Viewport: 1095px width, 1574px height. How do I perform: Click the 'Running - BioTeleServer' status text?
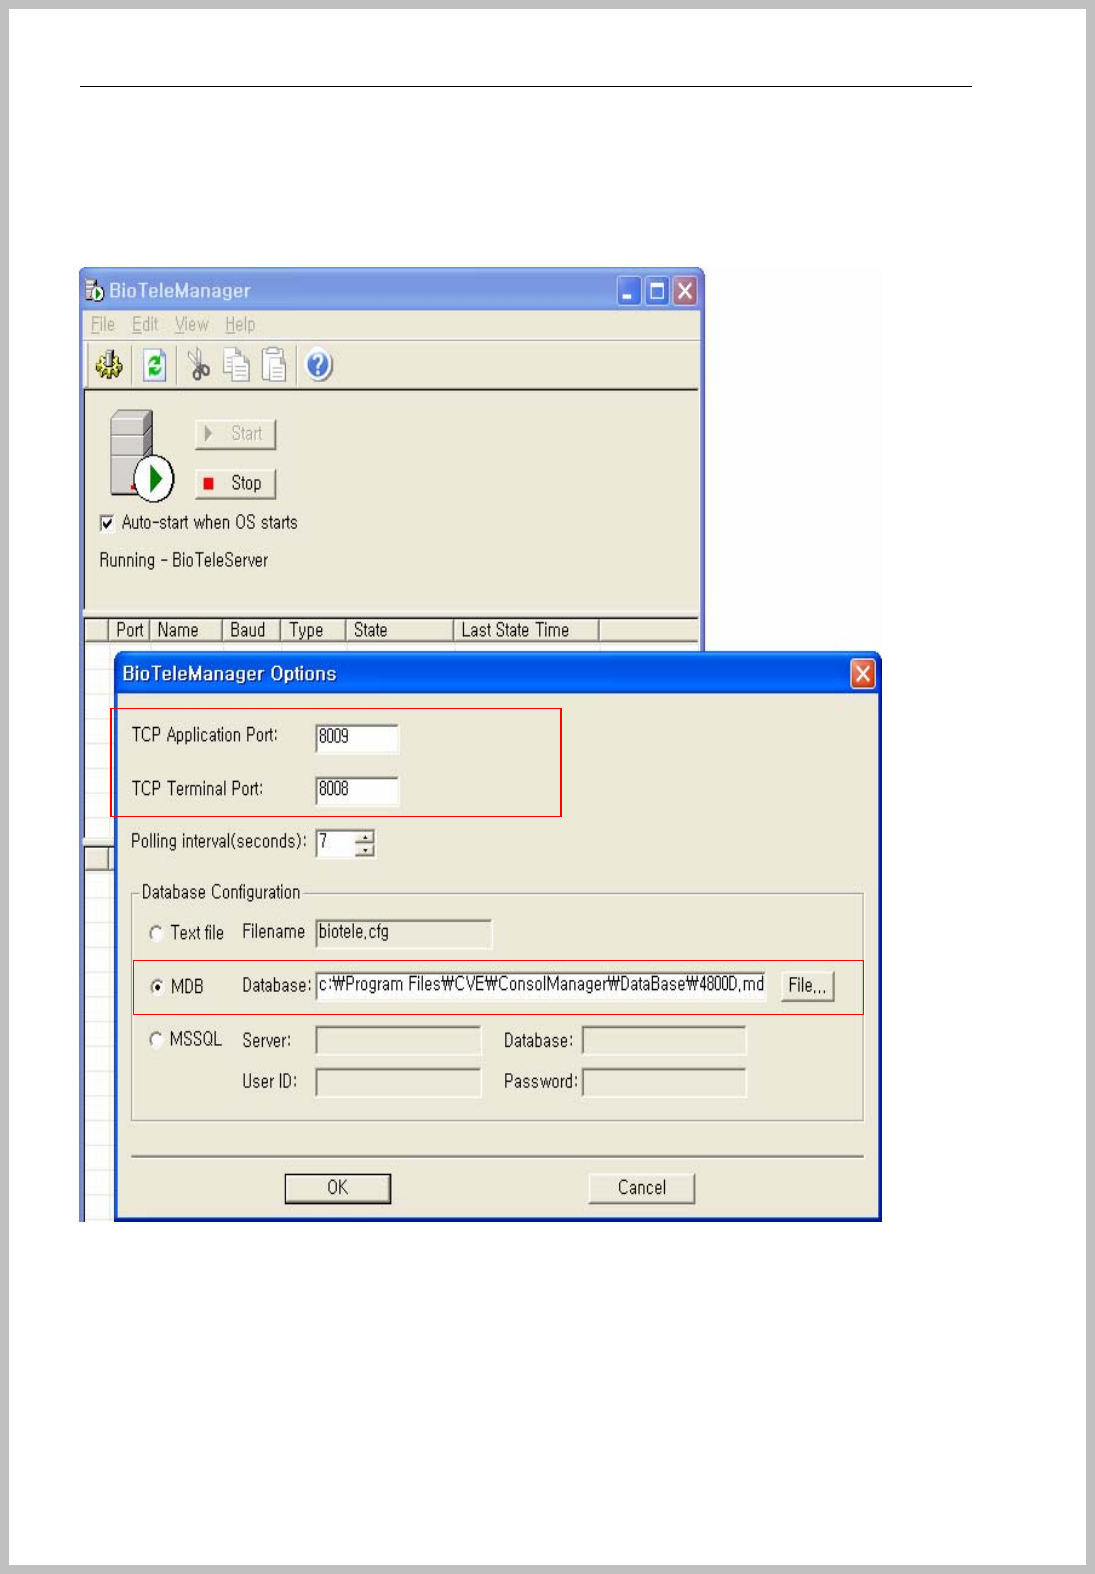point(184,561)
